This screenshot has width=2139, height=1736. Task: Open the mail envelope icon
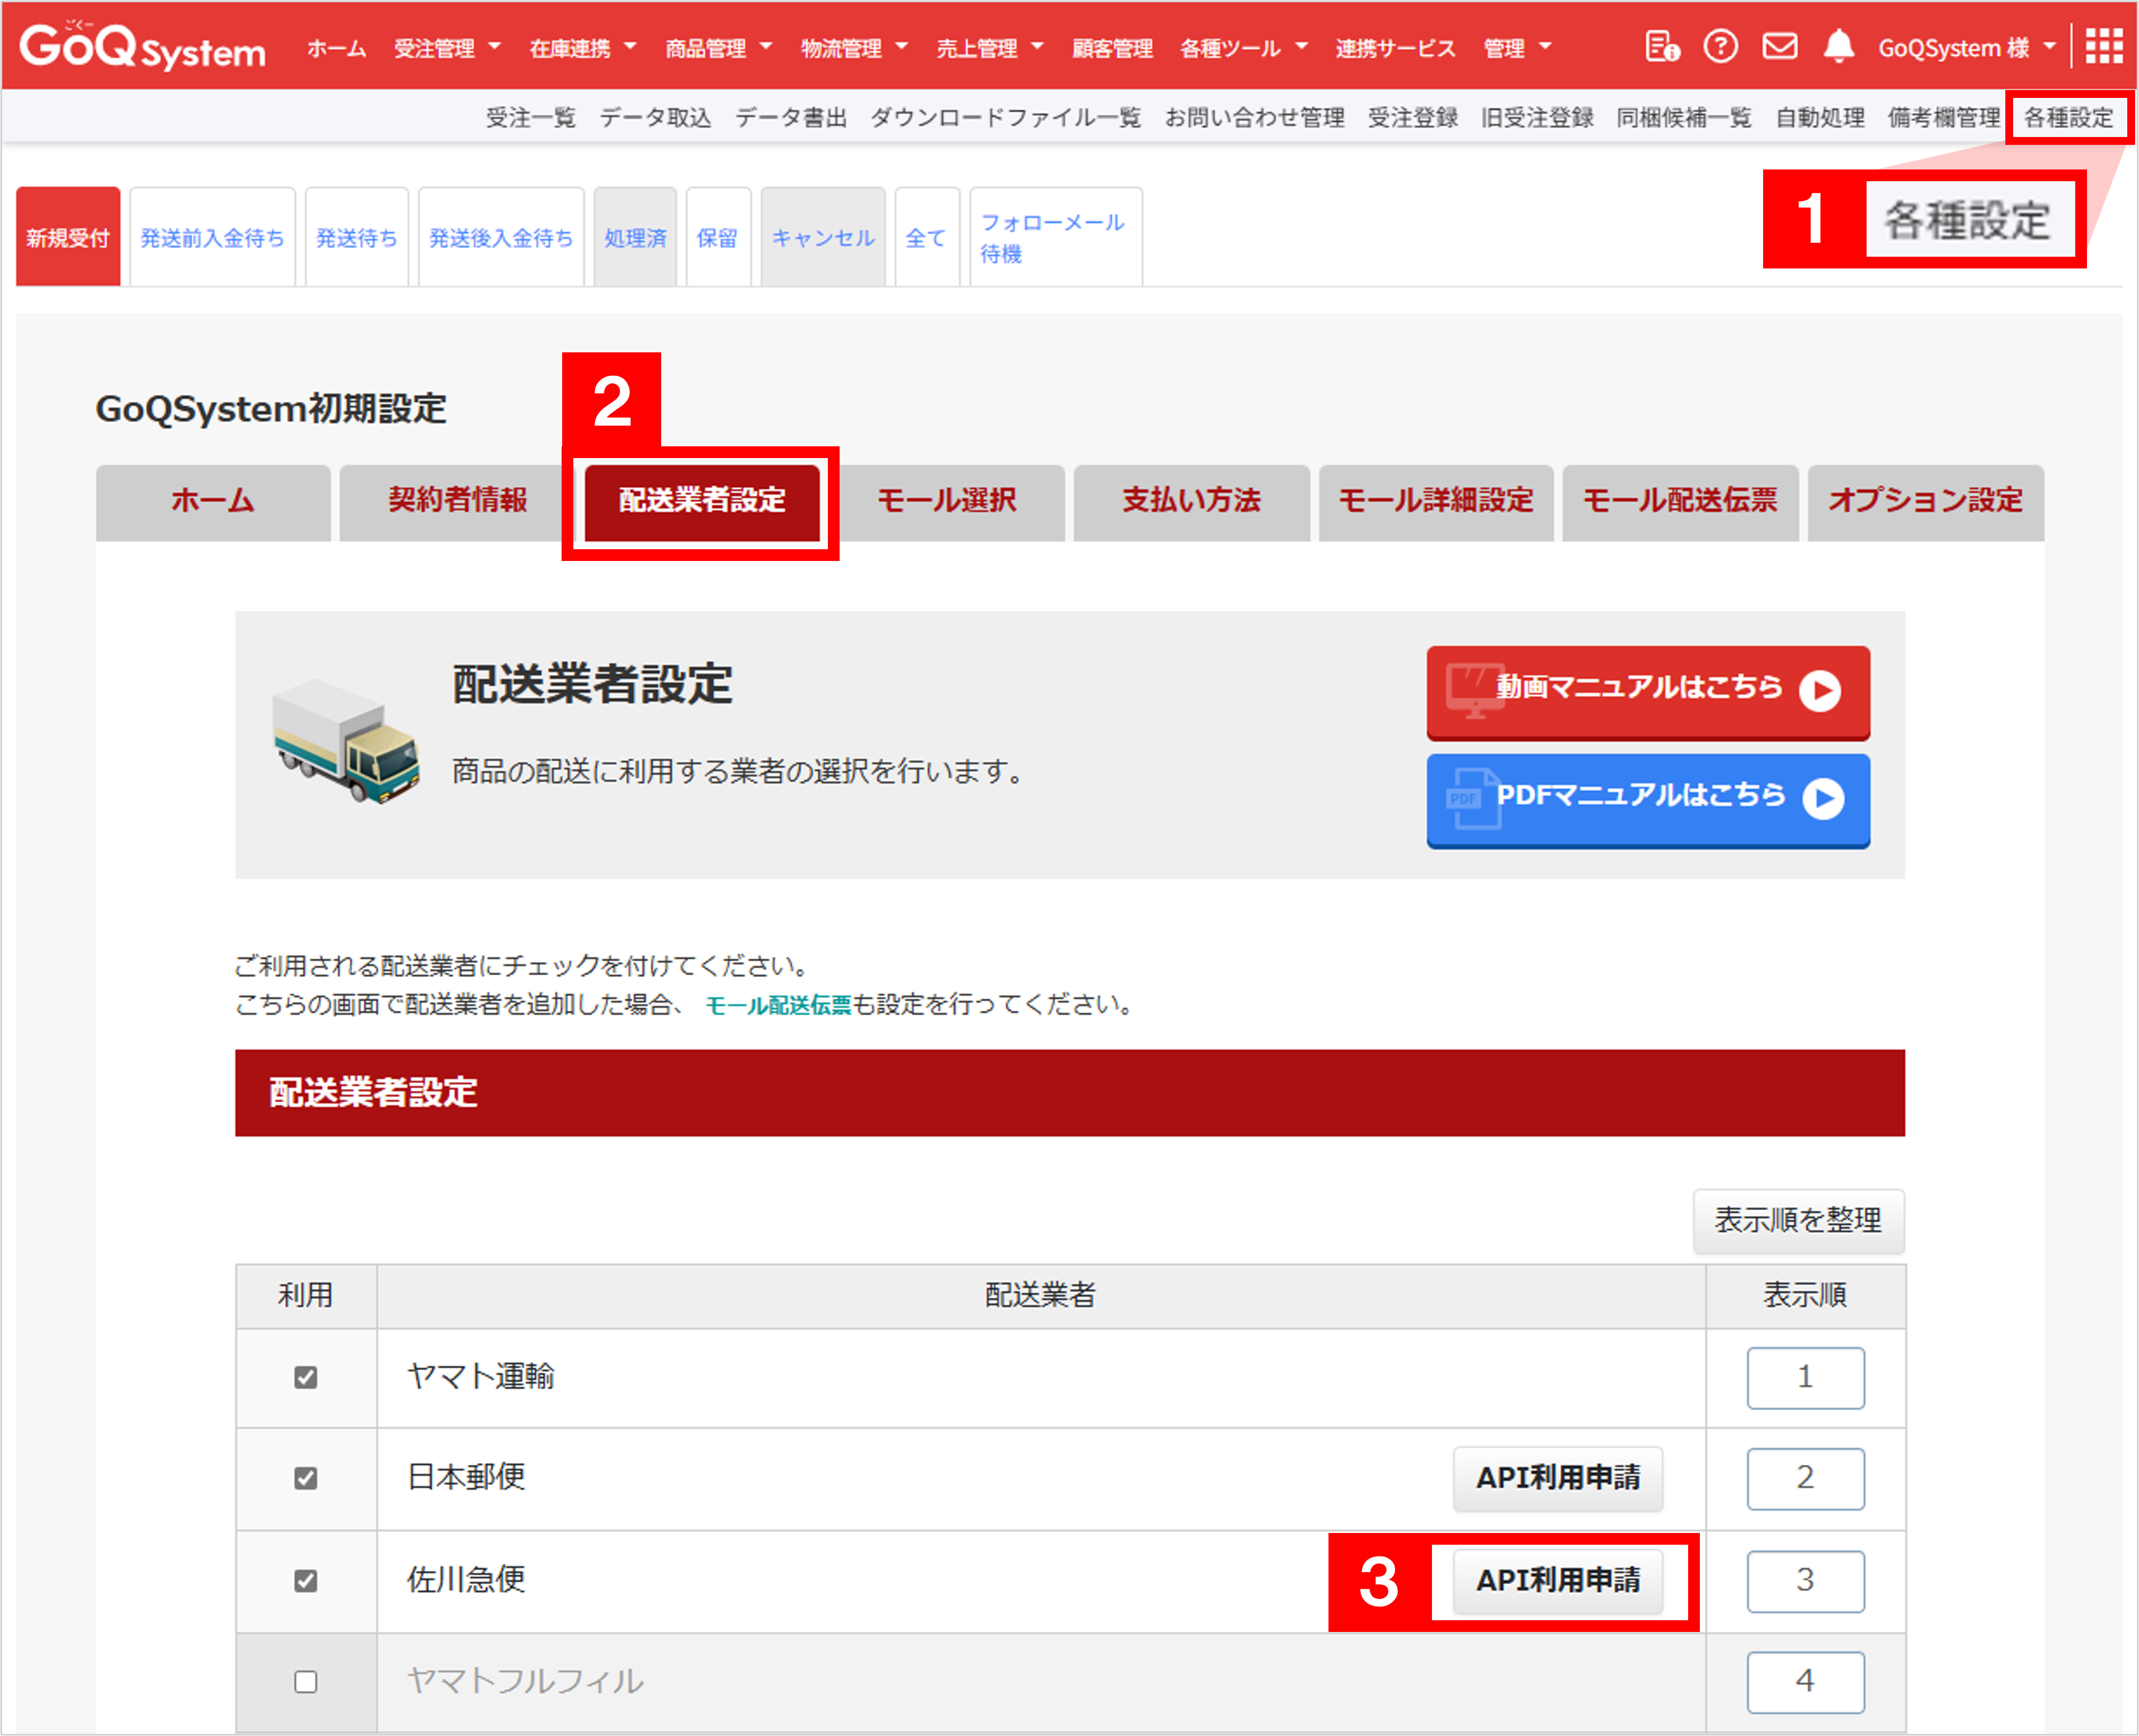[x=1779, y=47]
